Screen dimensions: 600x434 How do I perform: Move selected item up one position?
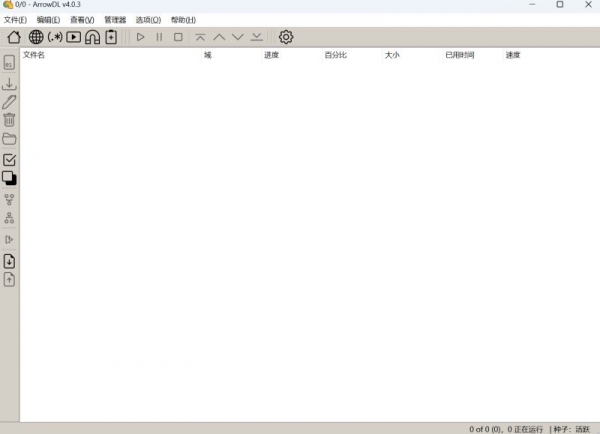(219, 37)
